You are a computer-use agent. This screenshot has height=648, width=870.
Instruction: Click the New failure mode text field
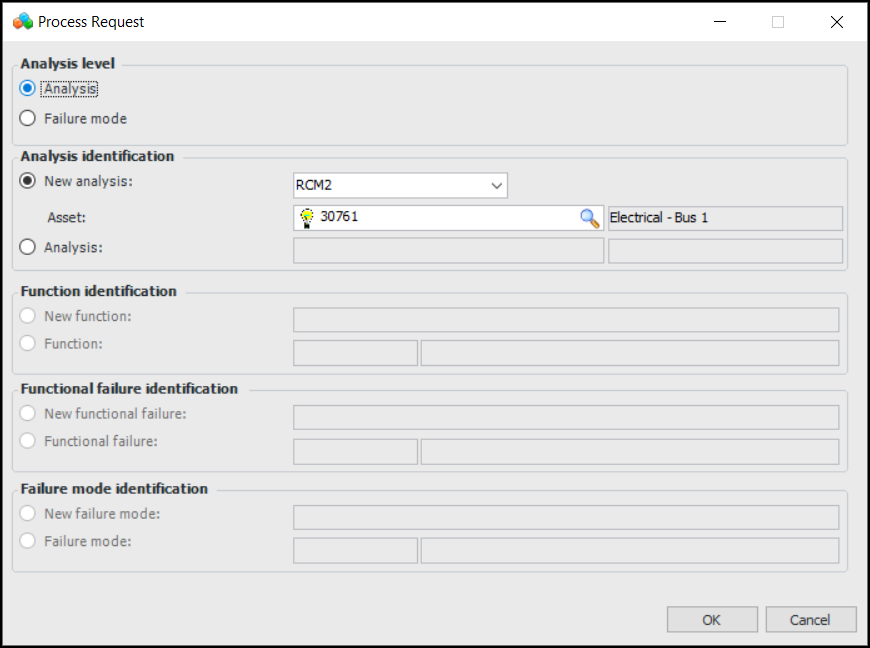565,517
